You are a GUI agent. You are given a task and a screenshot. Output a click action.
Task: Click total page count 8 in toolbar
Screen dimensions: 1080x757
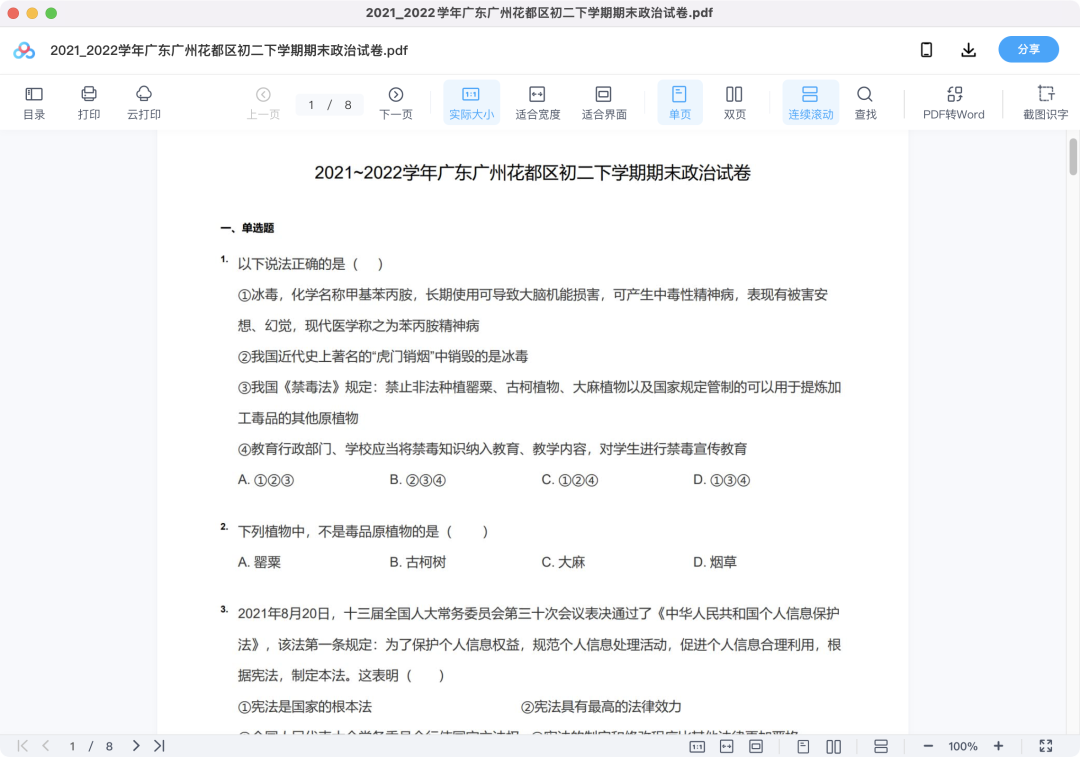pos(348,105)
